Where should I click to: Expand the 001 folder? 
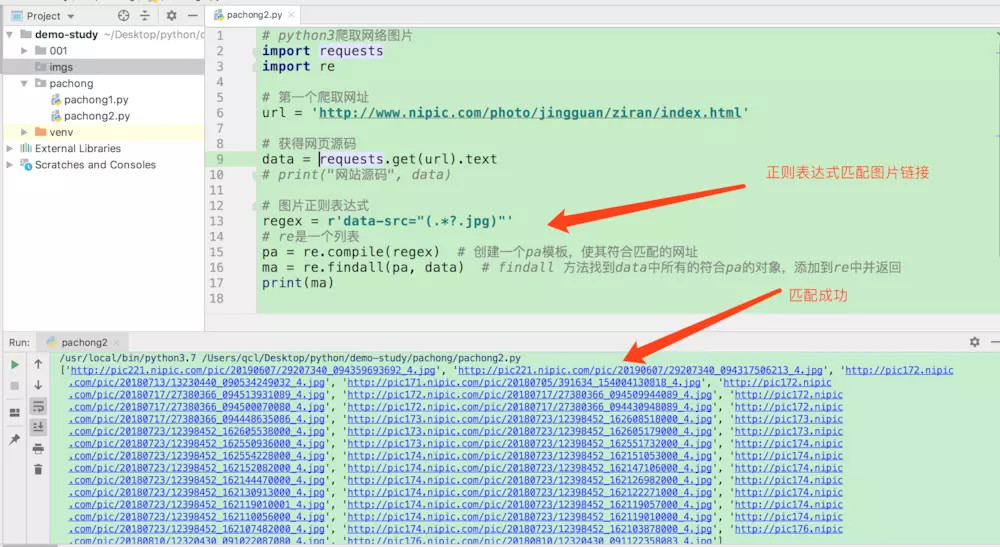(24, 50)
